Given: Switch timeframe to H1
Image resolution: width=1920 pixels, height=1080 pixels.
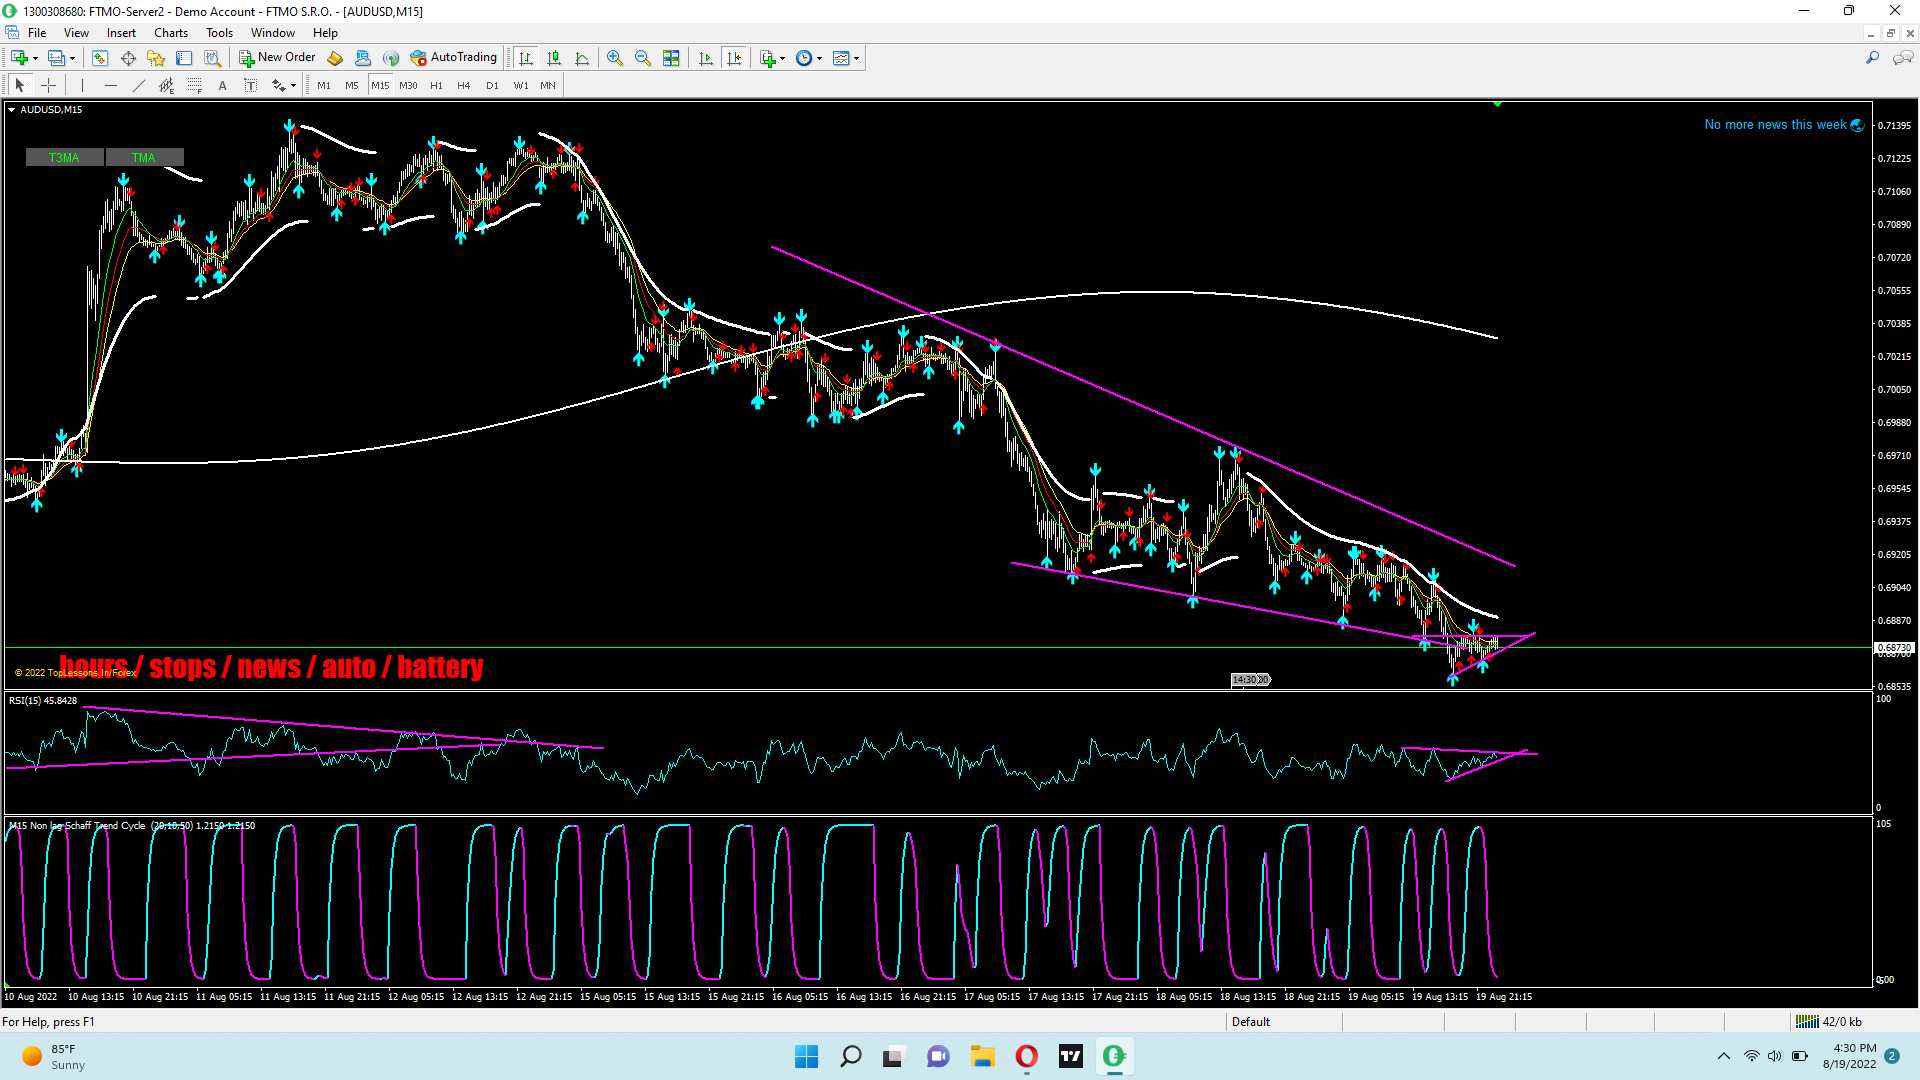Looking at the screenshot, I should (436, 86).
